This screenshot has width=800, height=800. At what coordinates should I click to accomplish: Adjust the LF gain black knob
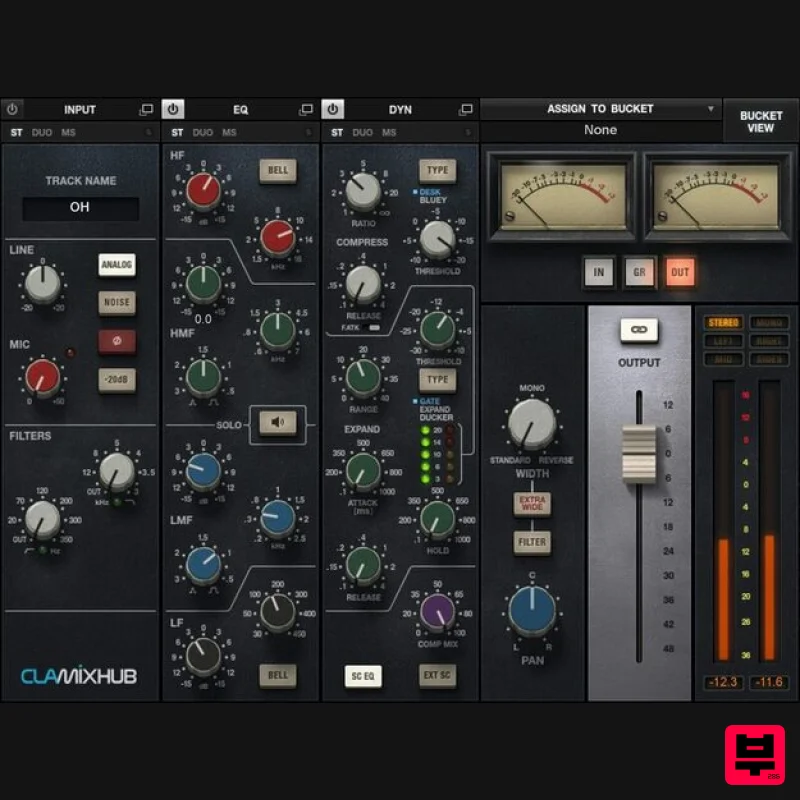203,657
